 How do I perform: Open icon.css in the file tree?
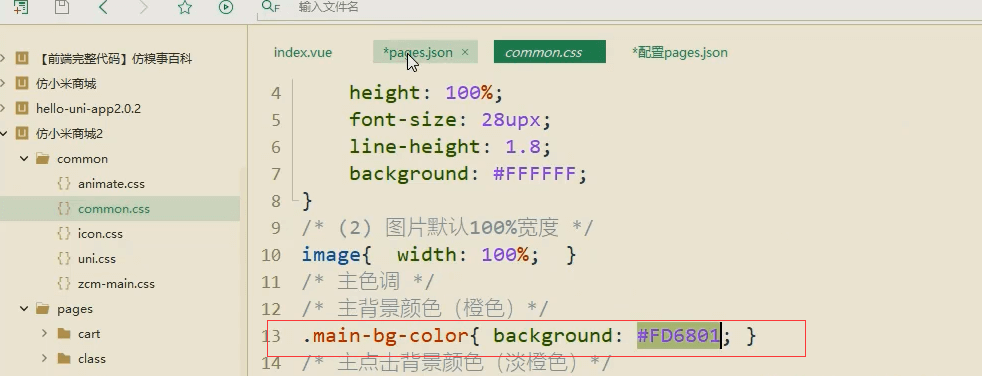[x=100, y=234]
